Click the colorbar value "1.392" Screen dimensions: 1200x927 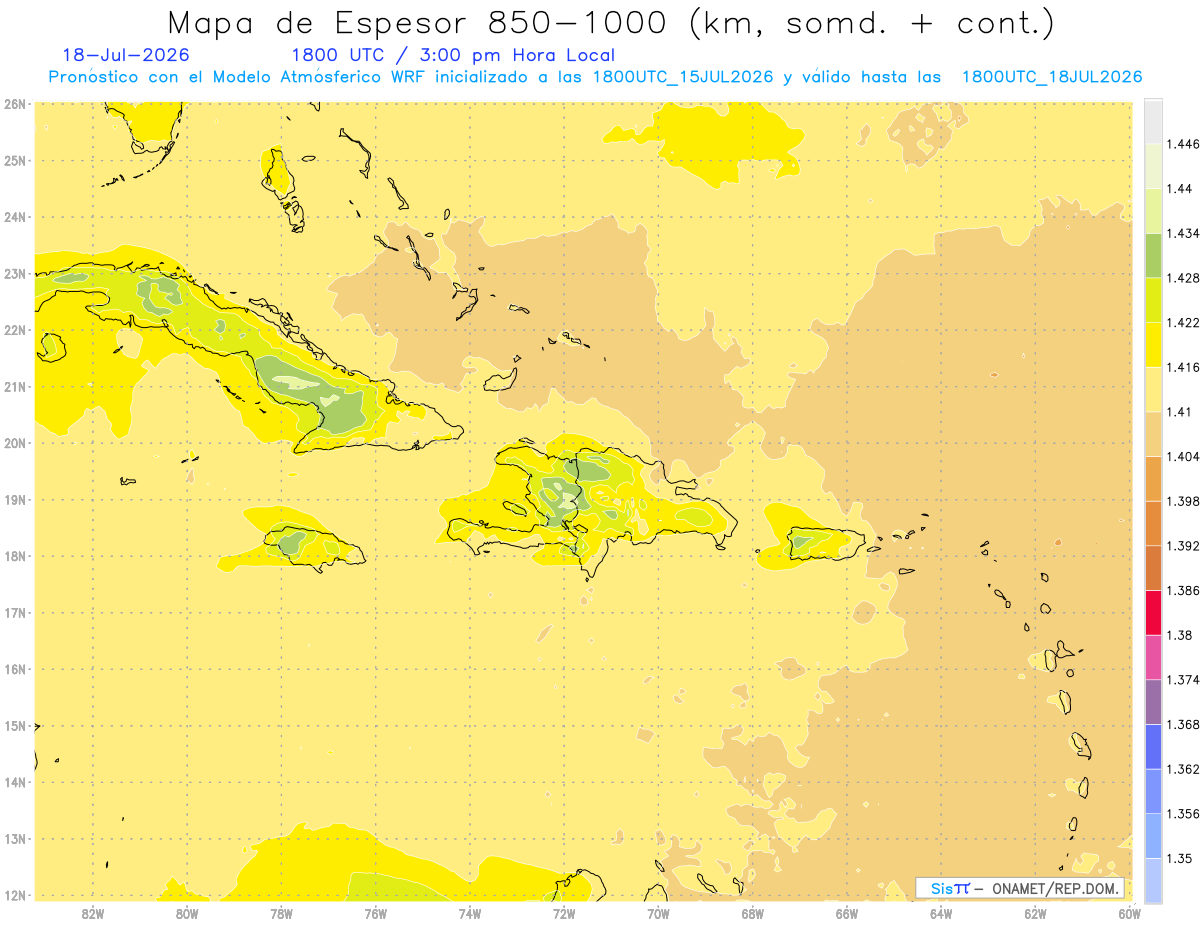[x=1182, y=546]
